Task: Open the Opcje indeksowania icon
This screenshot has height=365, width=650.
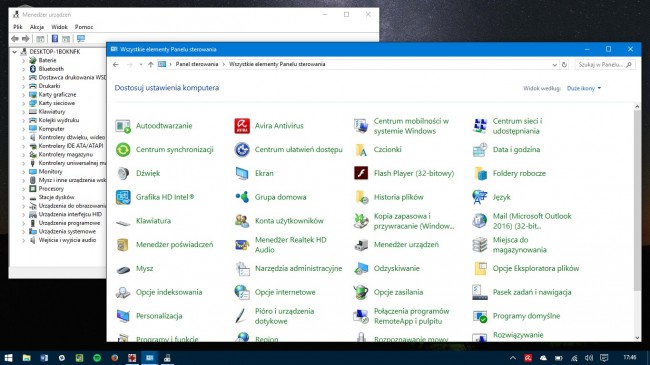Action: (x=123, y=292)
